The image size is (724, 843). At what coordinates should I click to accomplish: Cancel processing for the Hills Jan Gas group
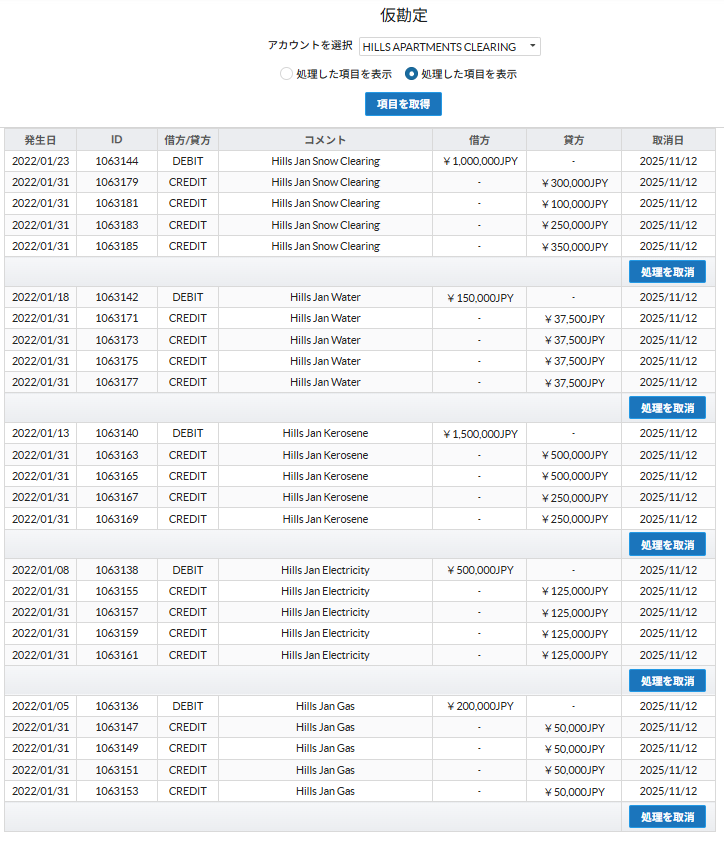click(667, 817)
